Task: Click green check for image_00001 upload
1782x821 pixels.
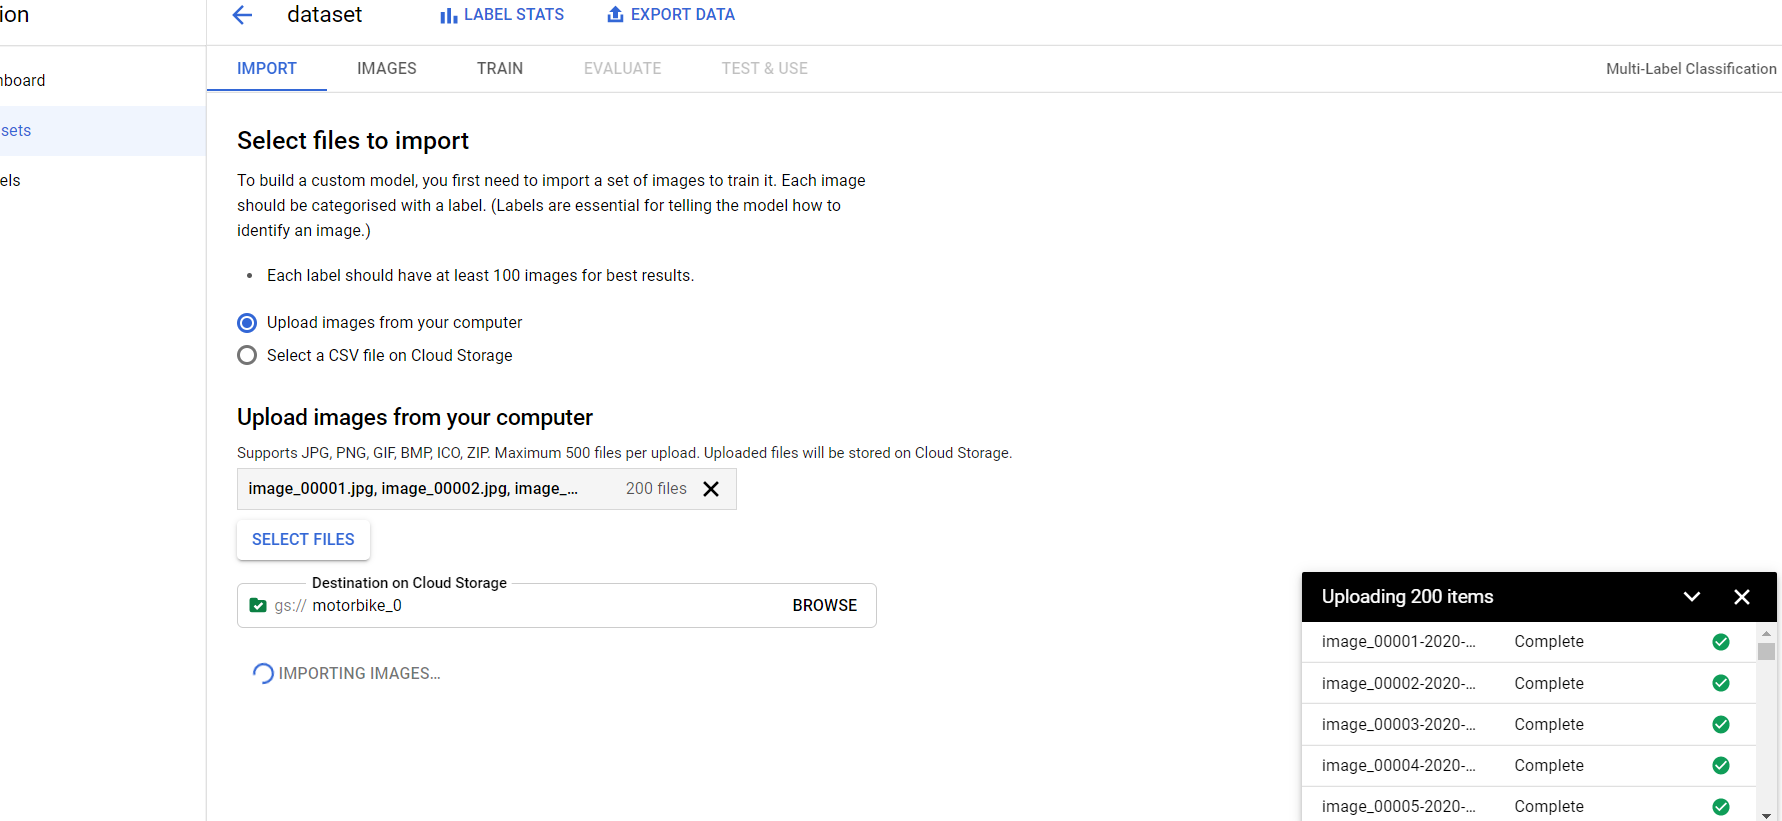Action: (x=1721, y=642)
